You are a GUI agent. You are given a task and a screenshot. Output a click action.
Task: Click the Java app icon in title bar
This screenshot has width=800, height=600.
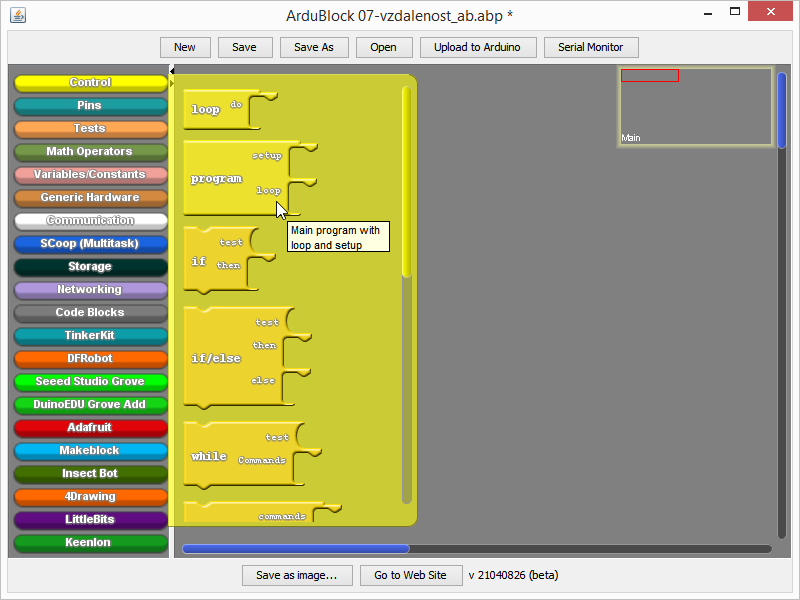pos(18,15)
